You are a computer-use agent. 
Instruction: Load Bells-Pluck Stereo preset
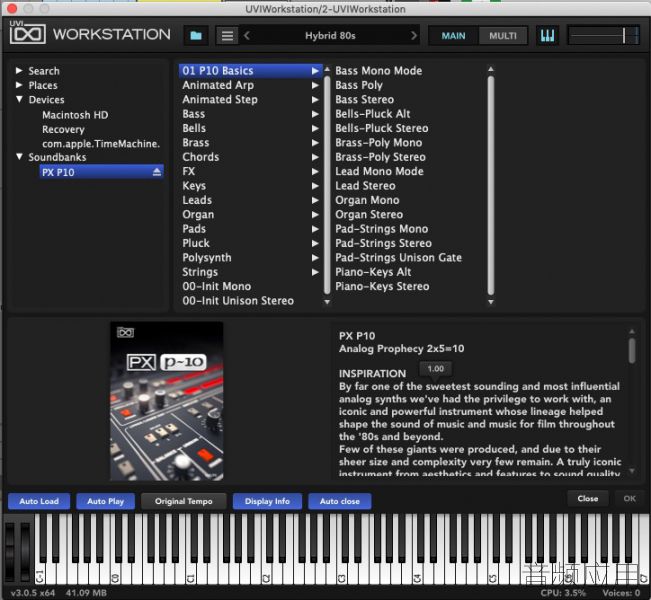point(382,128)
